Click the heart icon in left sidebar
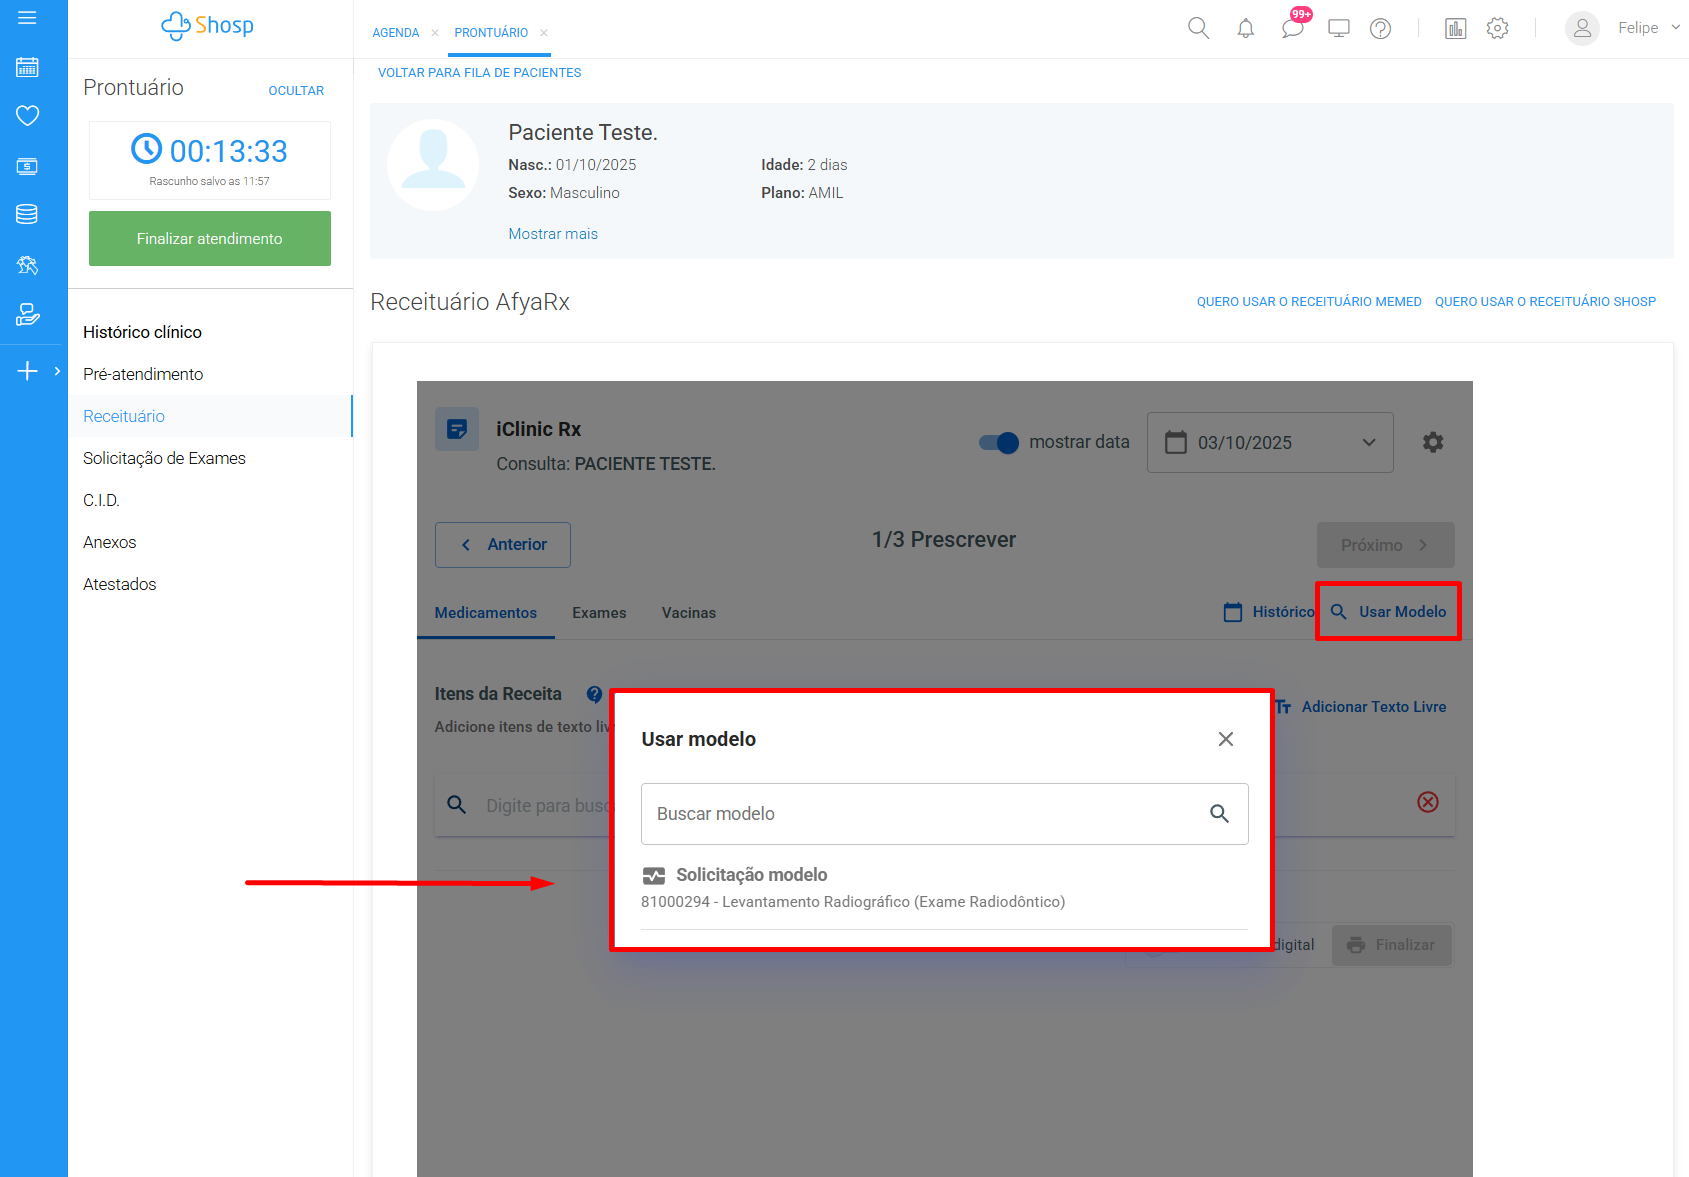Screen dimensions: 1689x1177 click(x=27, y=116)
